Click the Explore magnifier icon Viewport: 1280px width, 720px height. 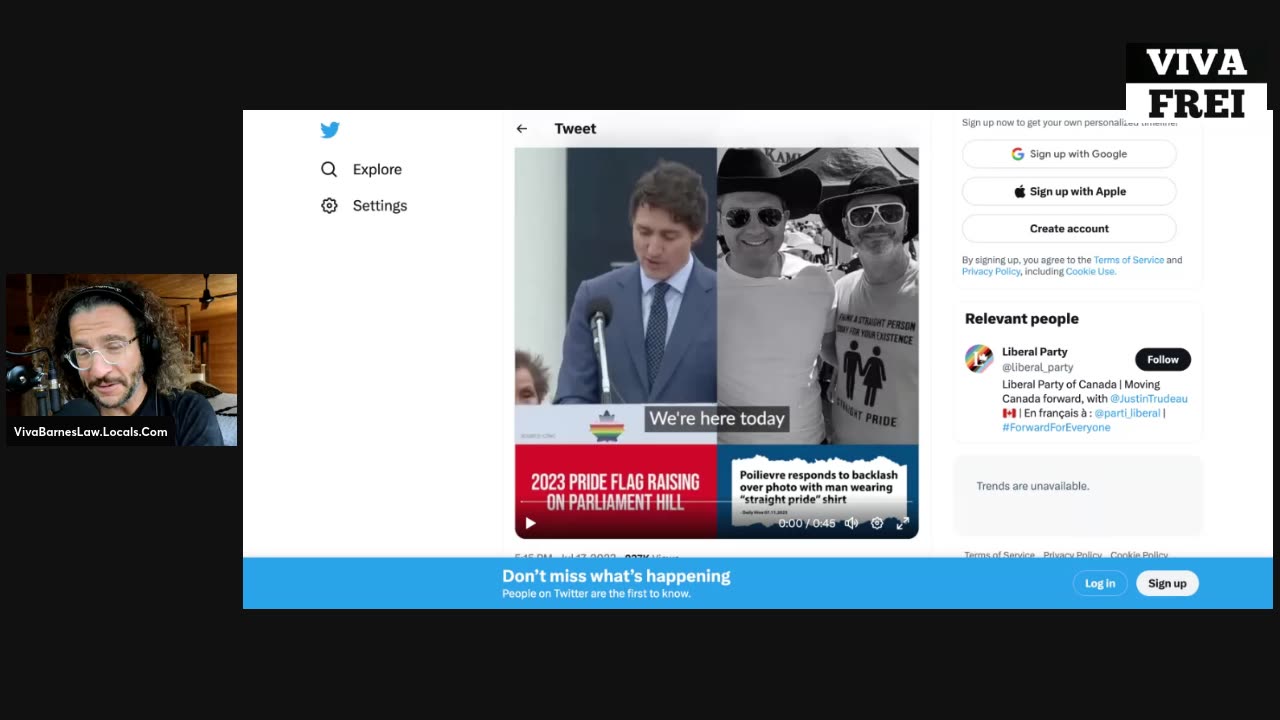pos(329,169)
